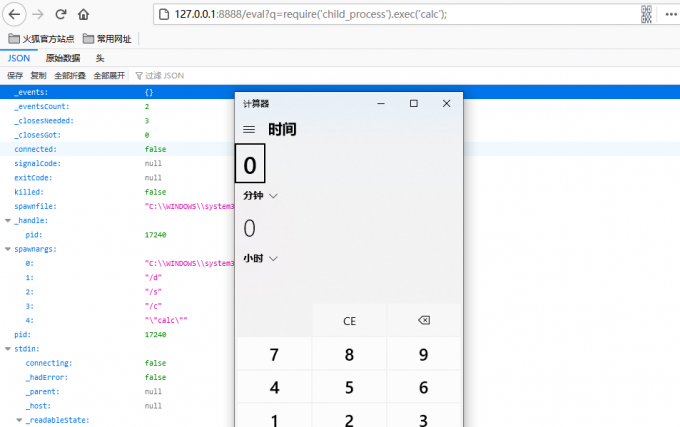Open the 火狐官方站点 bookmark folder
Screen dimensions: 680x427
[41, 39]
